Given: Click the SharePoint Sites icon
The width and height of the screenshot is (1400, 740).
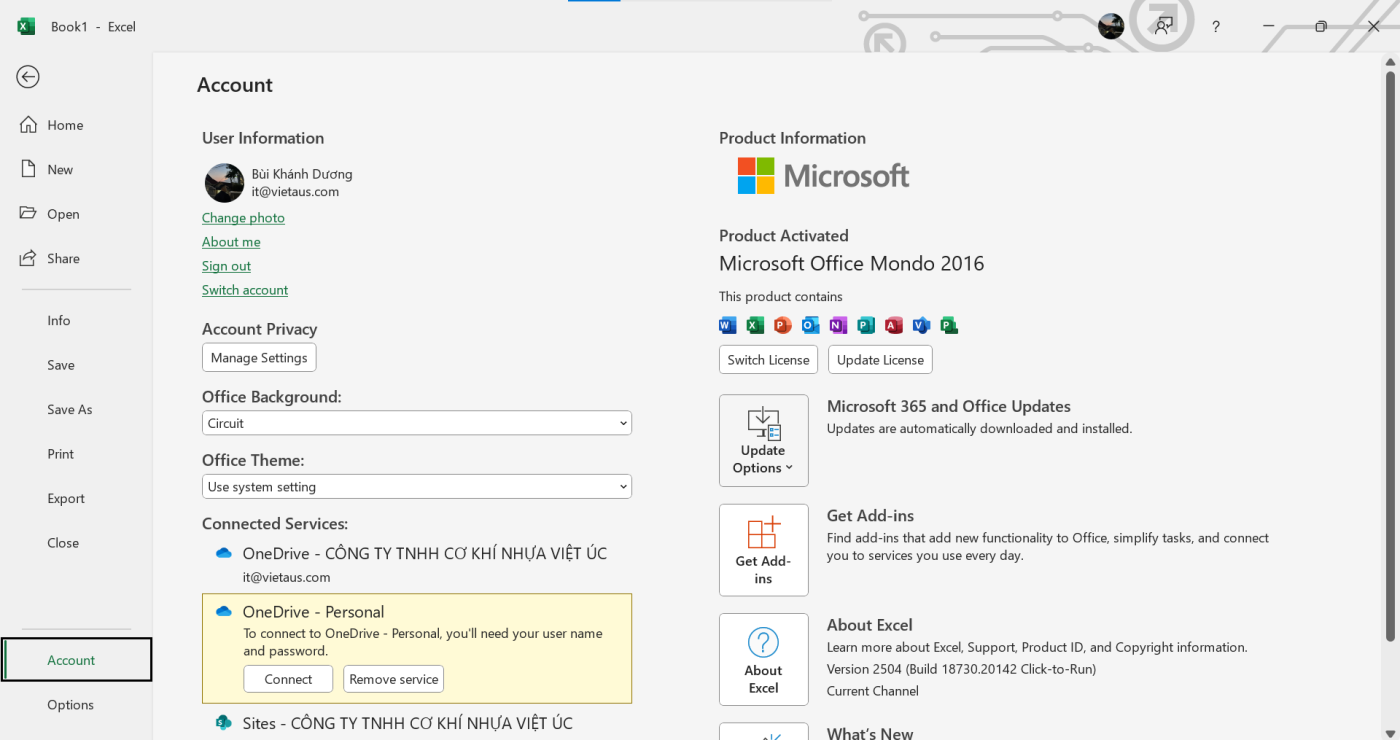Looking at the screenshot, I should [x=224, y=722].
